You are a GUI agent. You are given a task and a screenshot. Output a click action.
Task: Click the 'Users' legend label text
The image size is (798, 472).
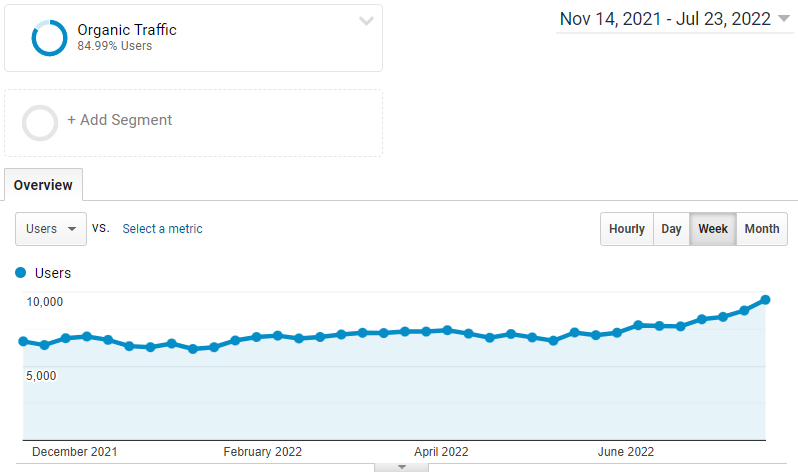[53, 273]
